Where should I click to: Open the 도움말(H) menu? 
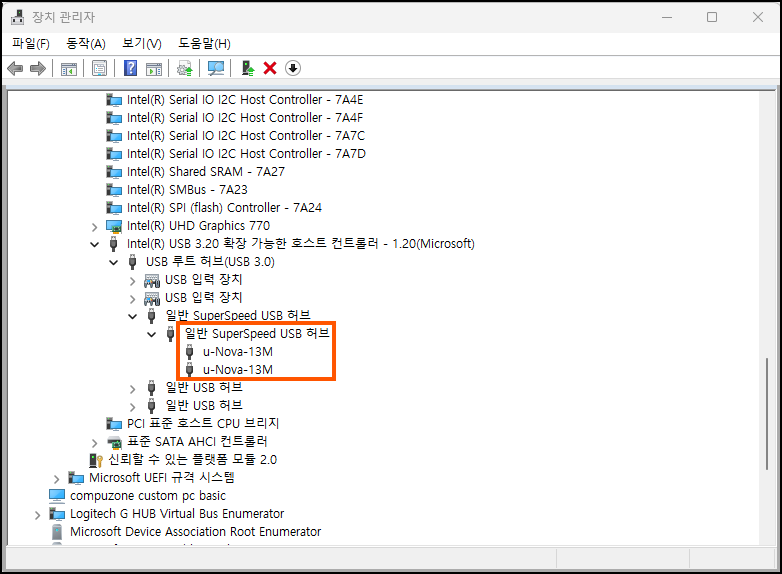204,43
